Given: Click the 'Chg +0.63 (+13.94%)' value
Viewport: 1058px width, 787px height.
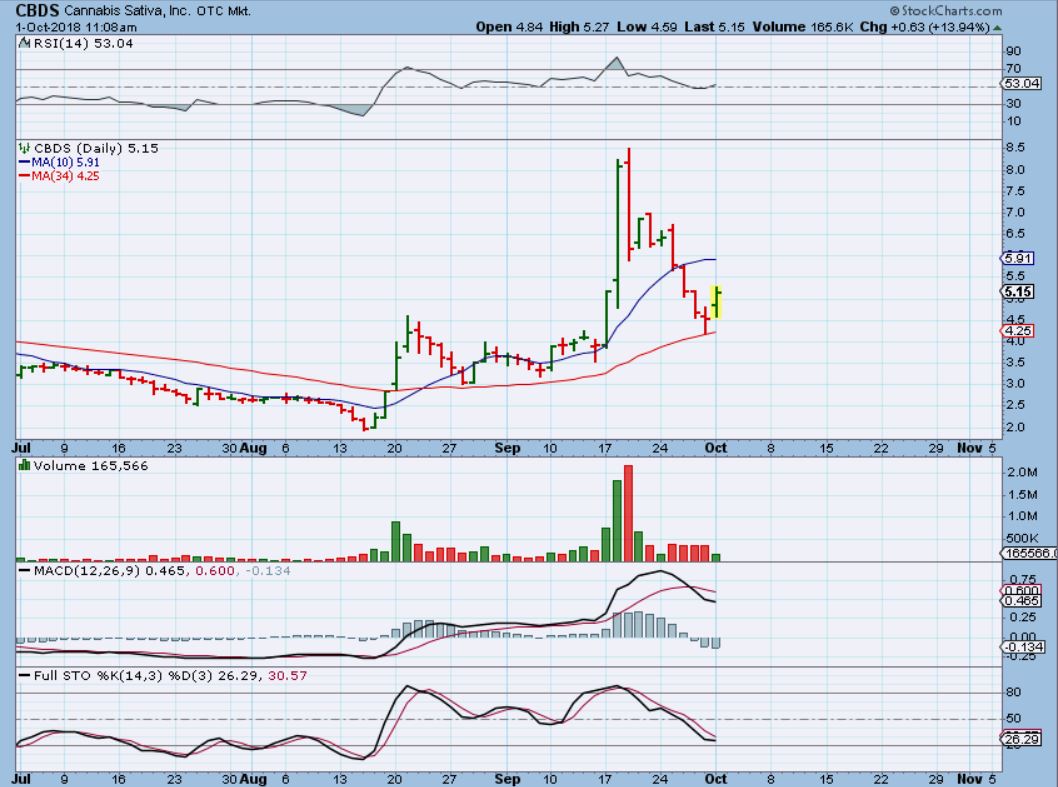Looking at the screenshot, I should (924, 27).
